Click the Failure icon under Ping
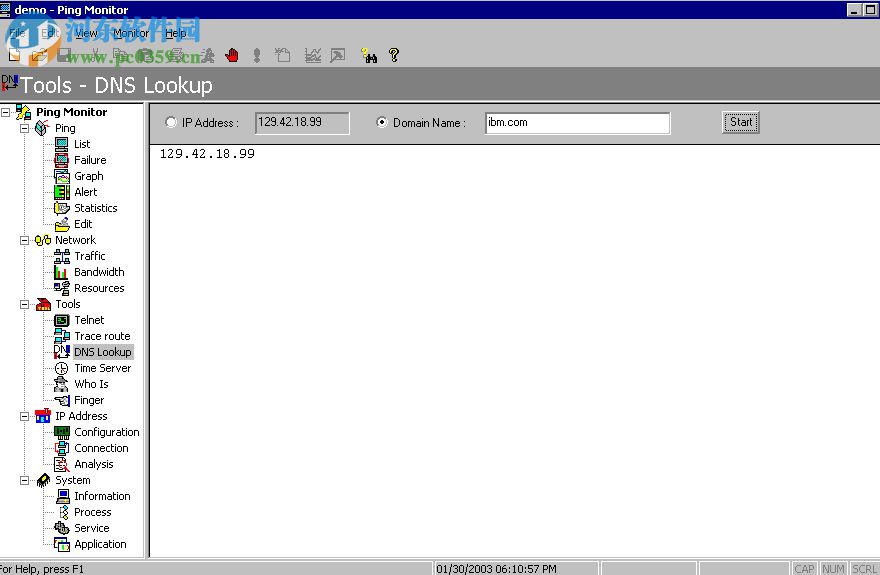 (x=62, y=160)
